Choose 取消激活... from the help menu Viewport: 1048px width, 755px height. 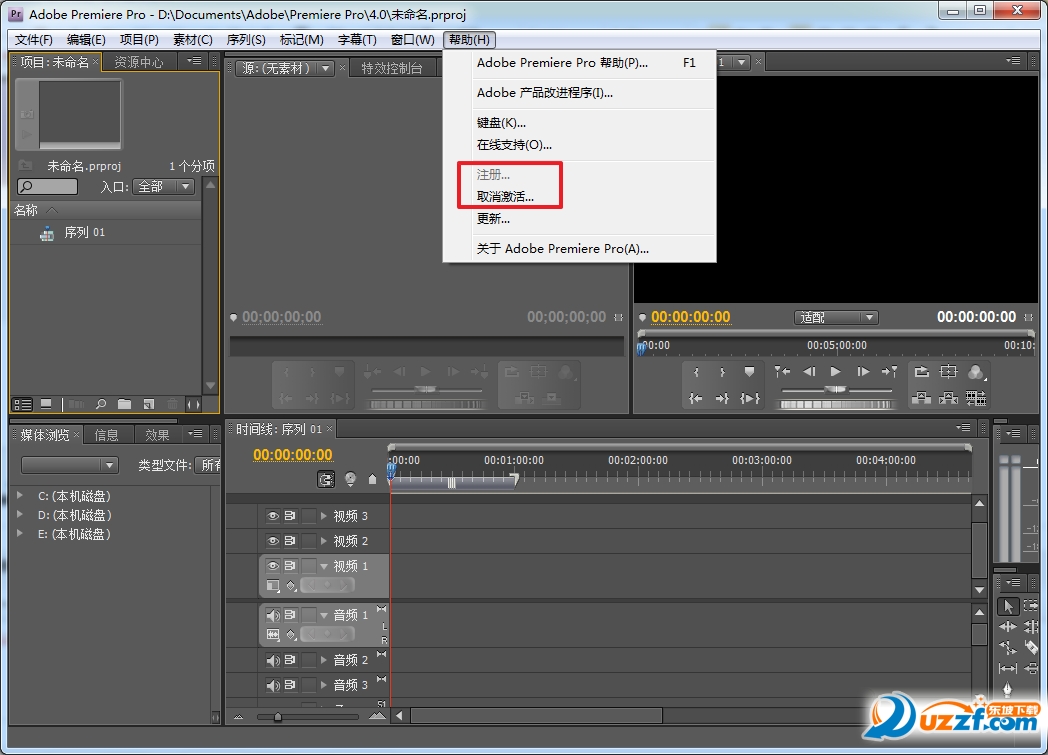click(x=505, y=196)
